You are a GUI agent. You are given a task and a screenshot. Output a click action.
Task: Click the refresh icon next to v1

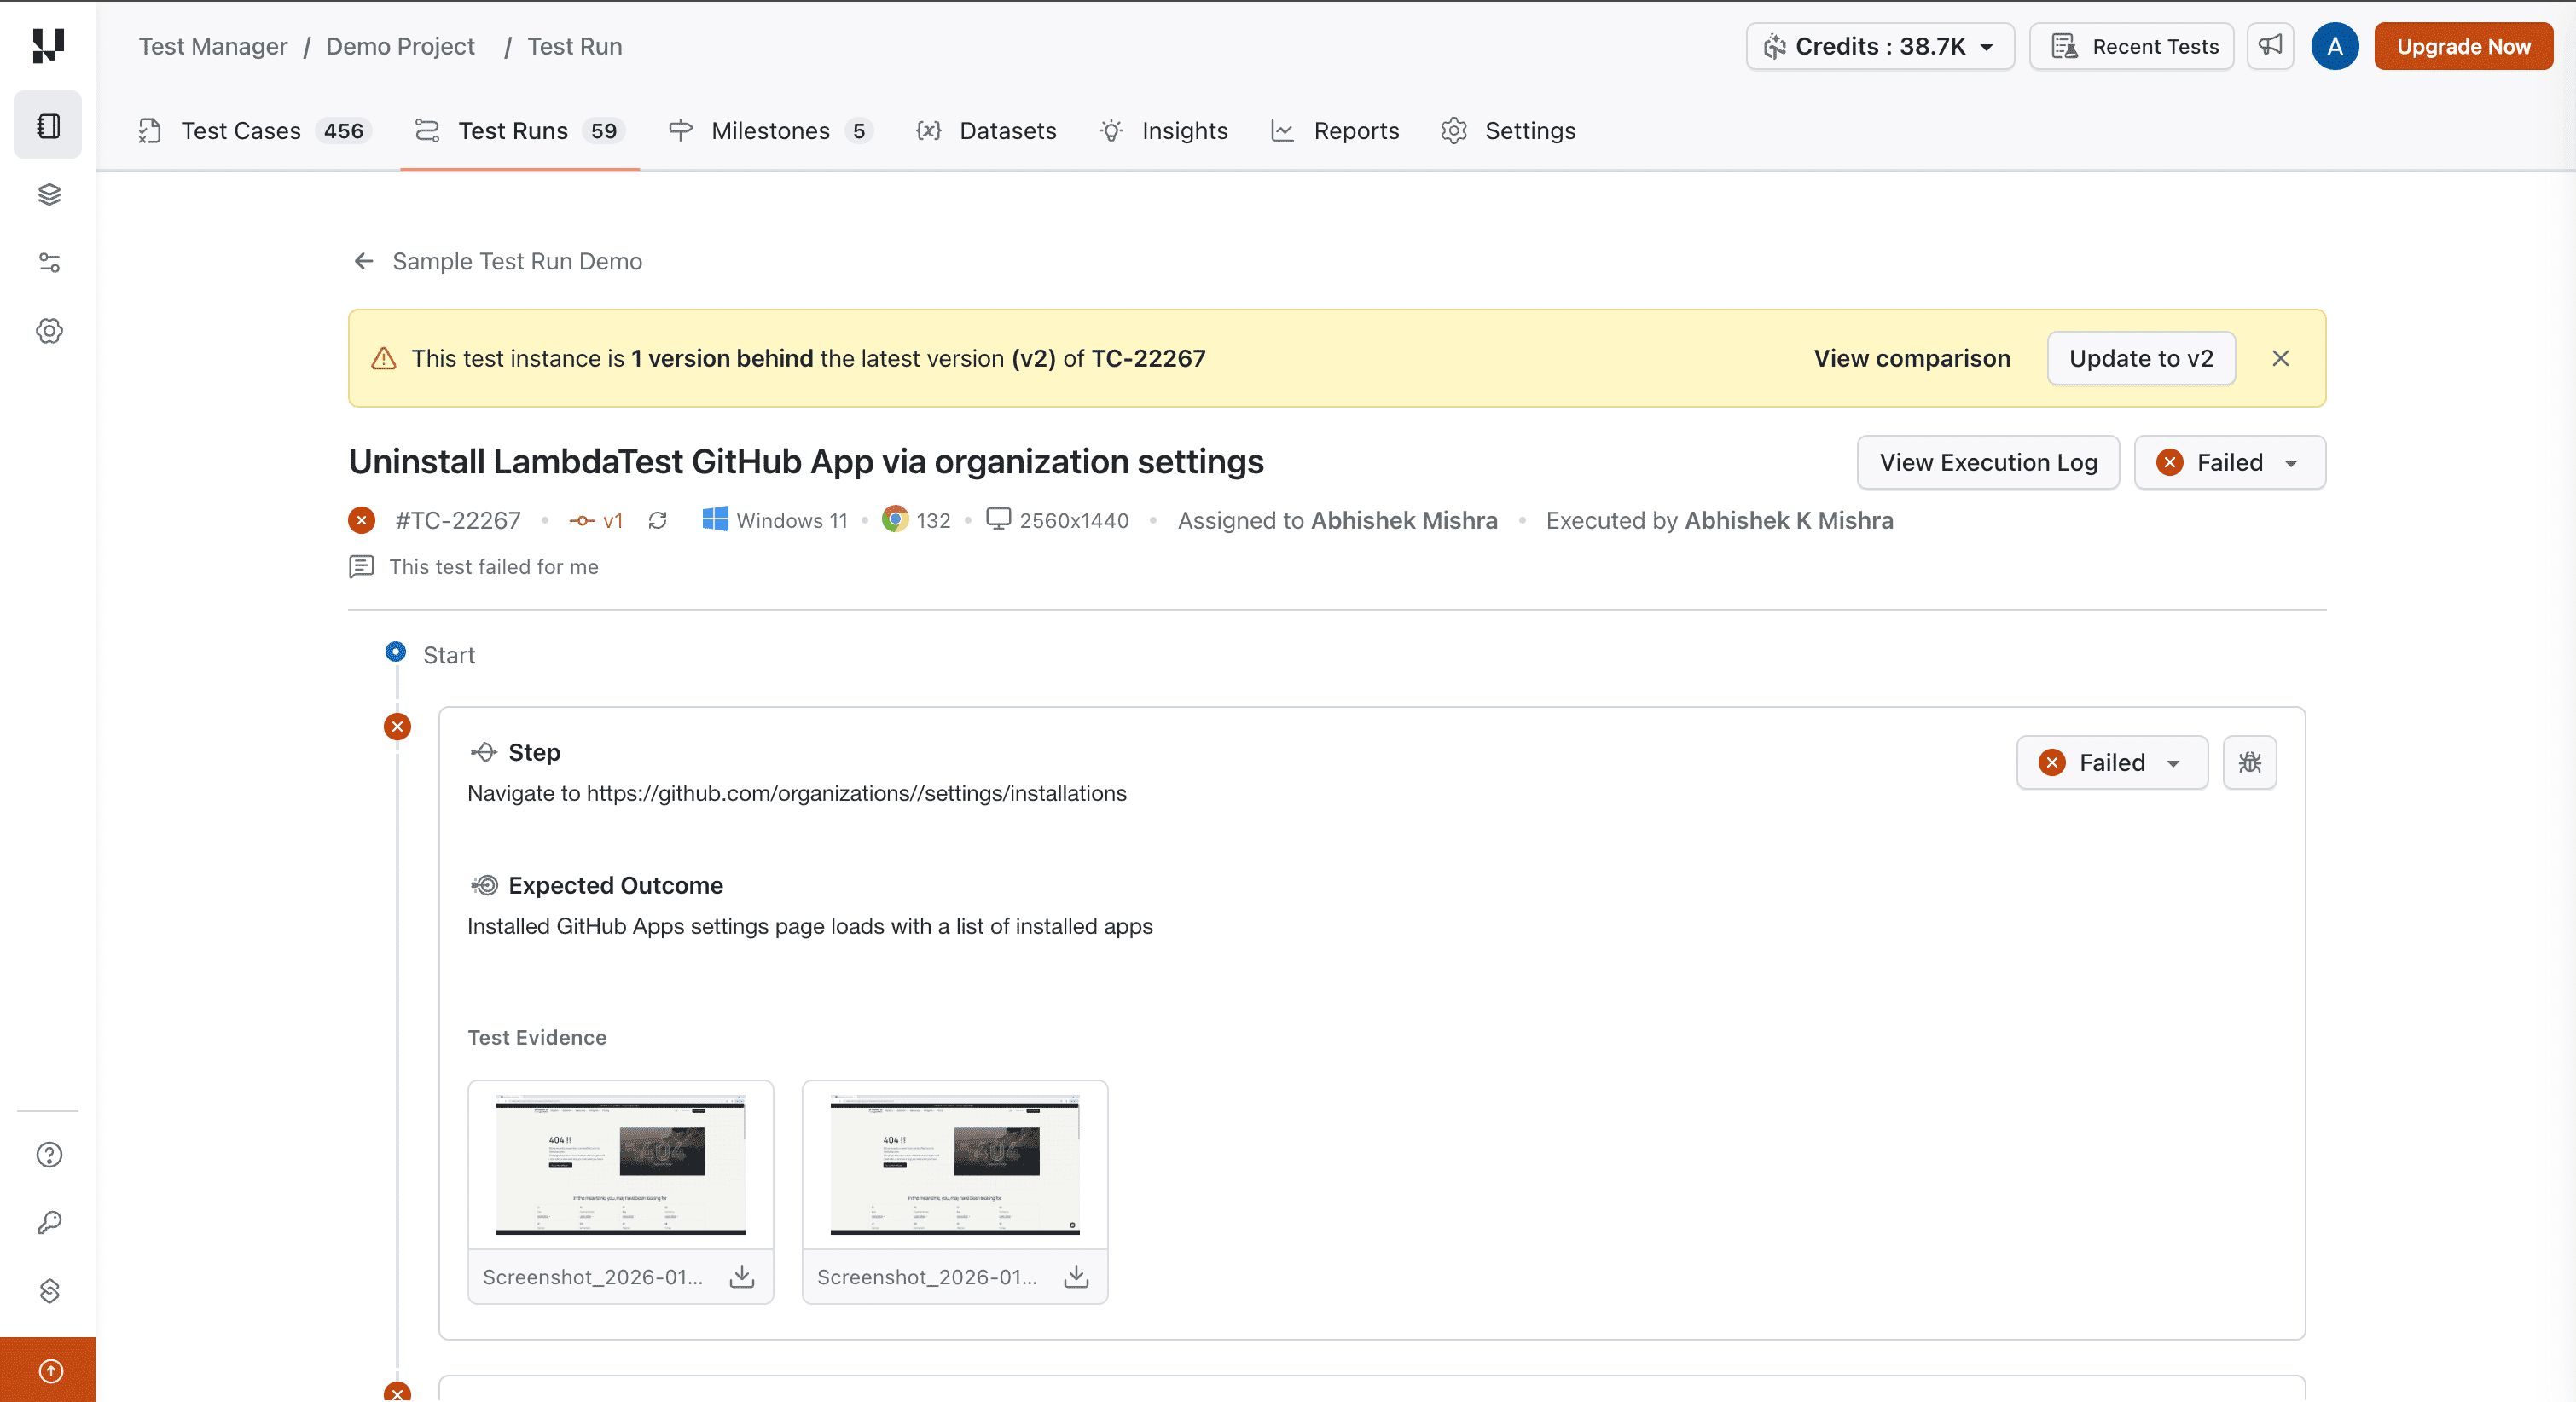coord(657,520)
